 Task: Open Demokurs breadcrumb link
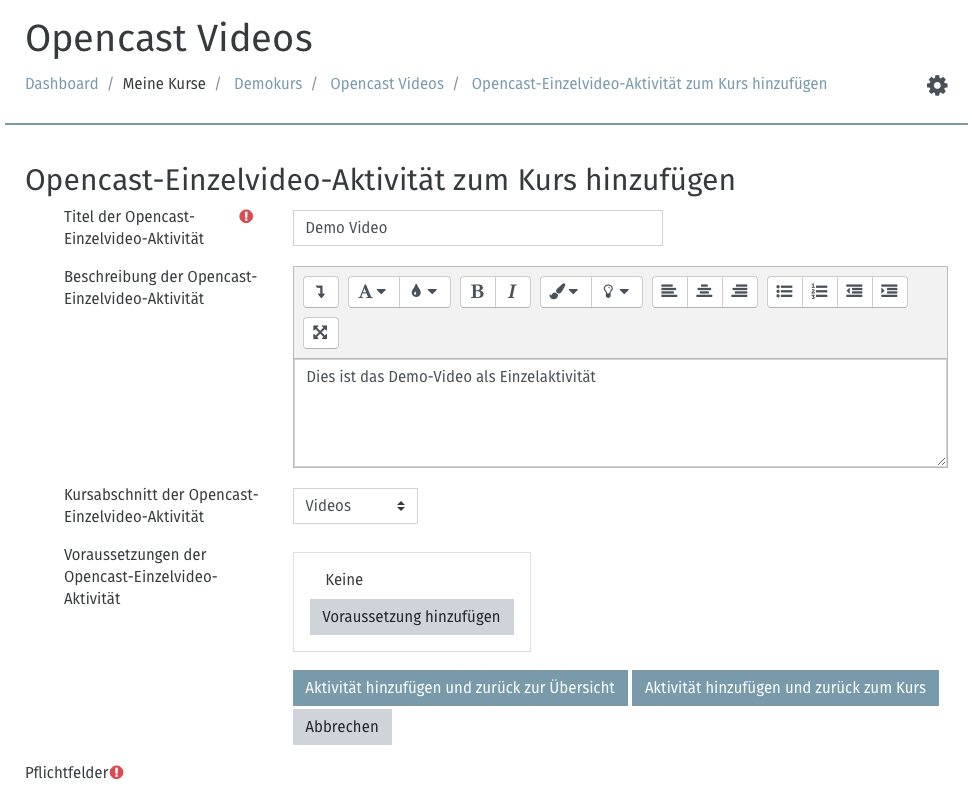point(268,84)
